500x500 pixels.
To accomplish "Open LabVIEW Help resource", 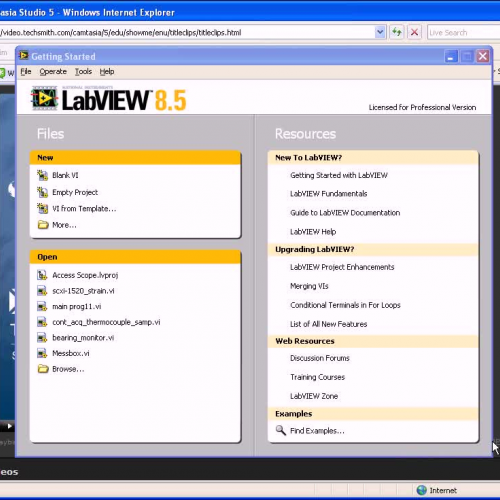I will (313, 232).
